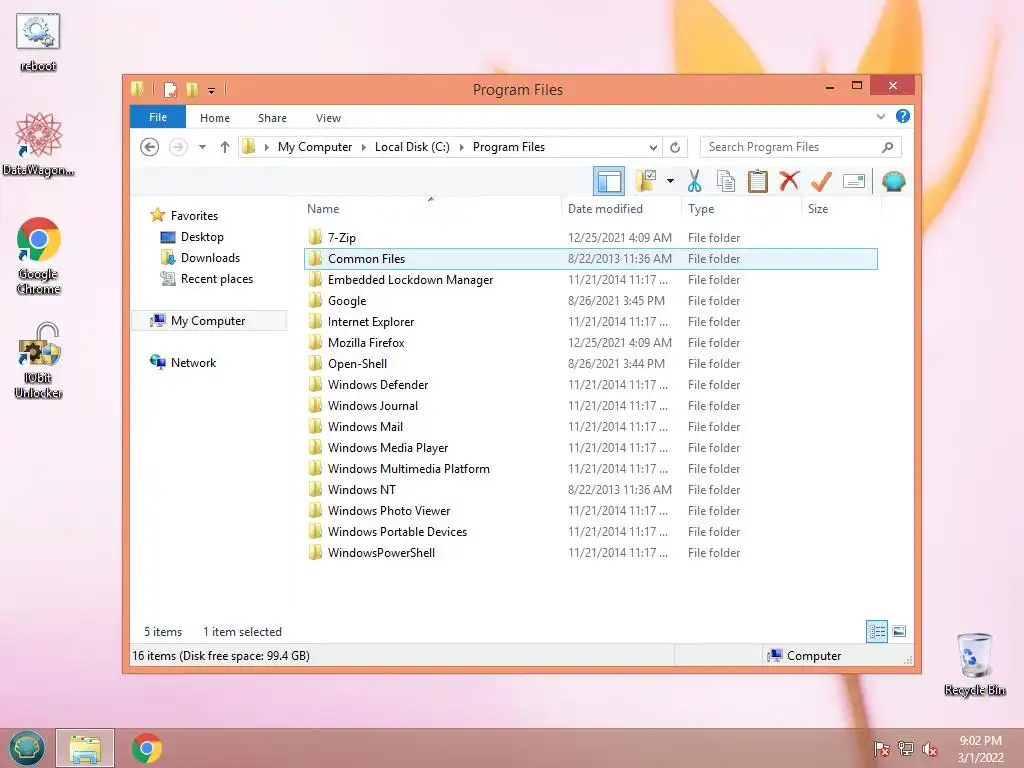Switch to Details view in status bar
Screen dimensions: 1024x768
(x=877, y=631)
